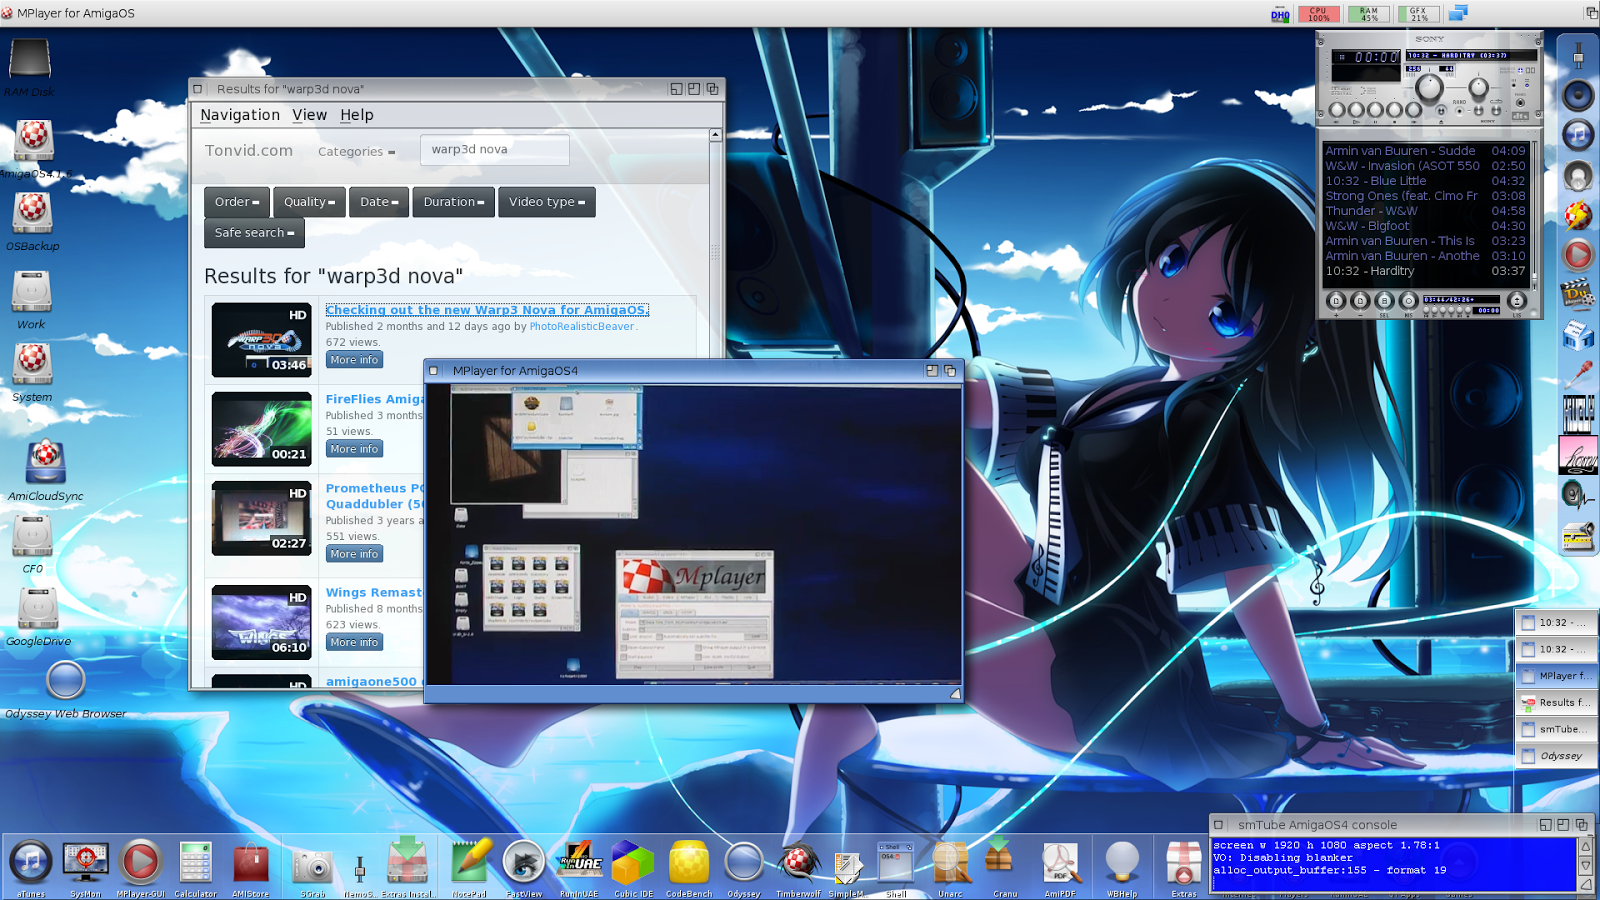Click the CPU usage meter in title bar
Viewport: 1600px width, 900px height.
tap(1319, 14)
